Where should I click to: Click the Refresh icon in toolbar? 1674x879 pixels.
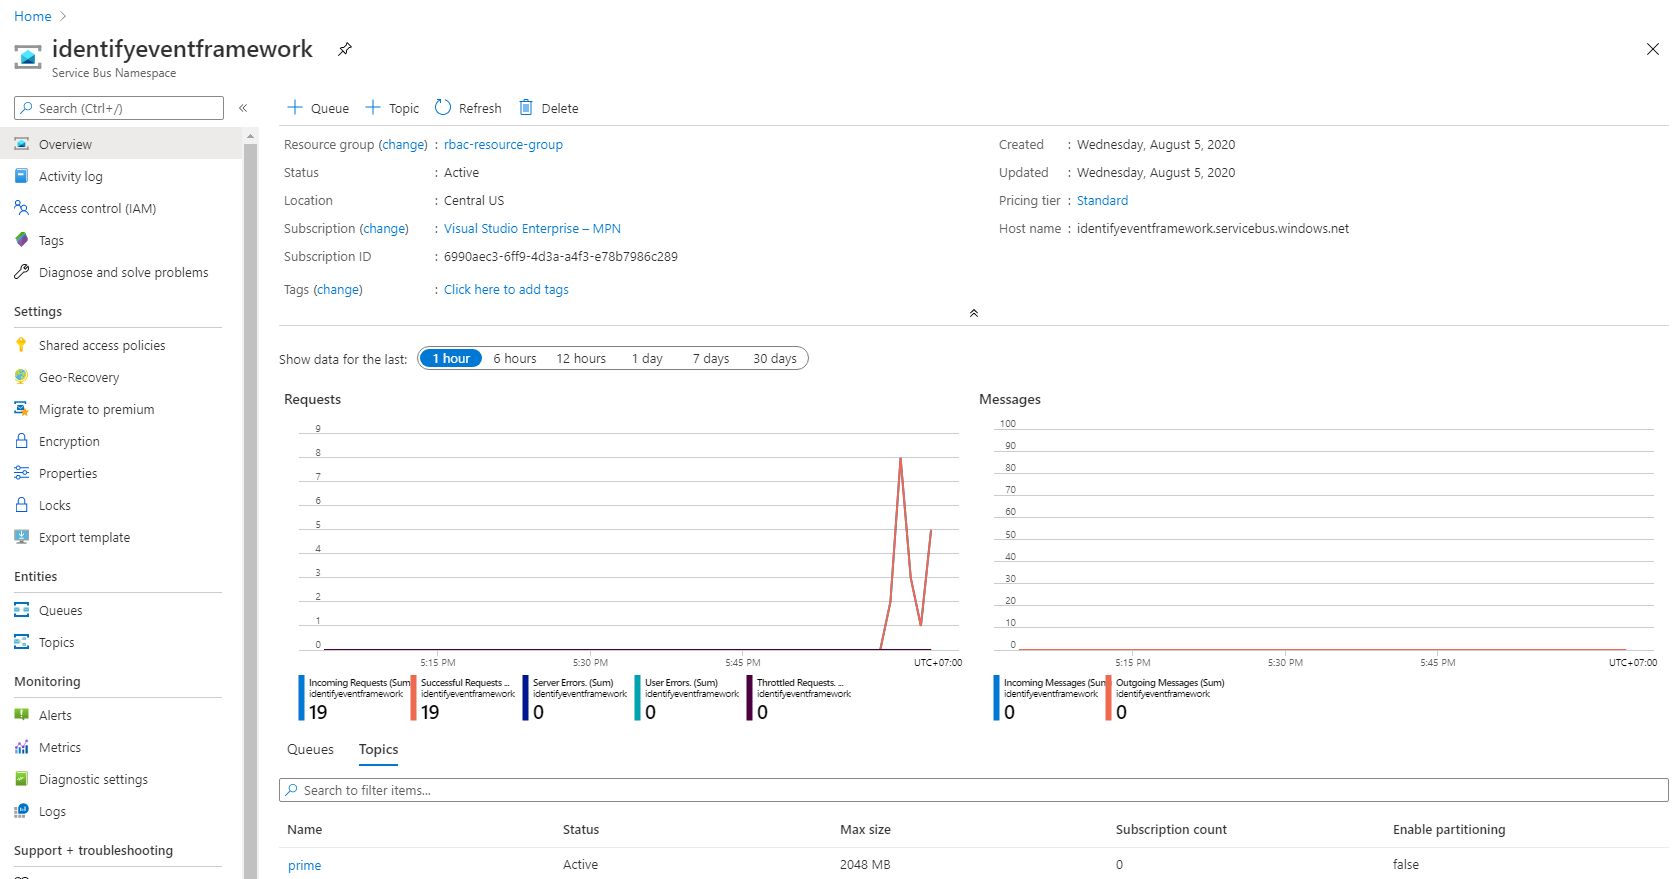[x=443, y=108]
